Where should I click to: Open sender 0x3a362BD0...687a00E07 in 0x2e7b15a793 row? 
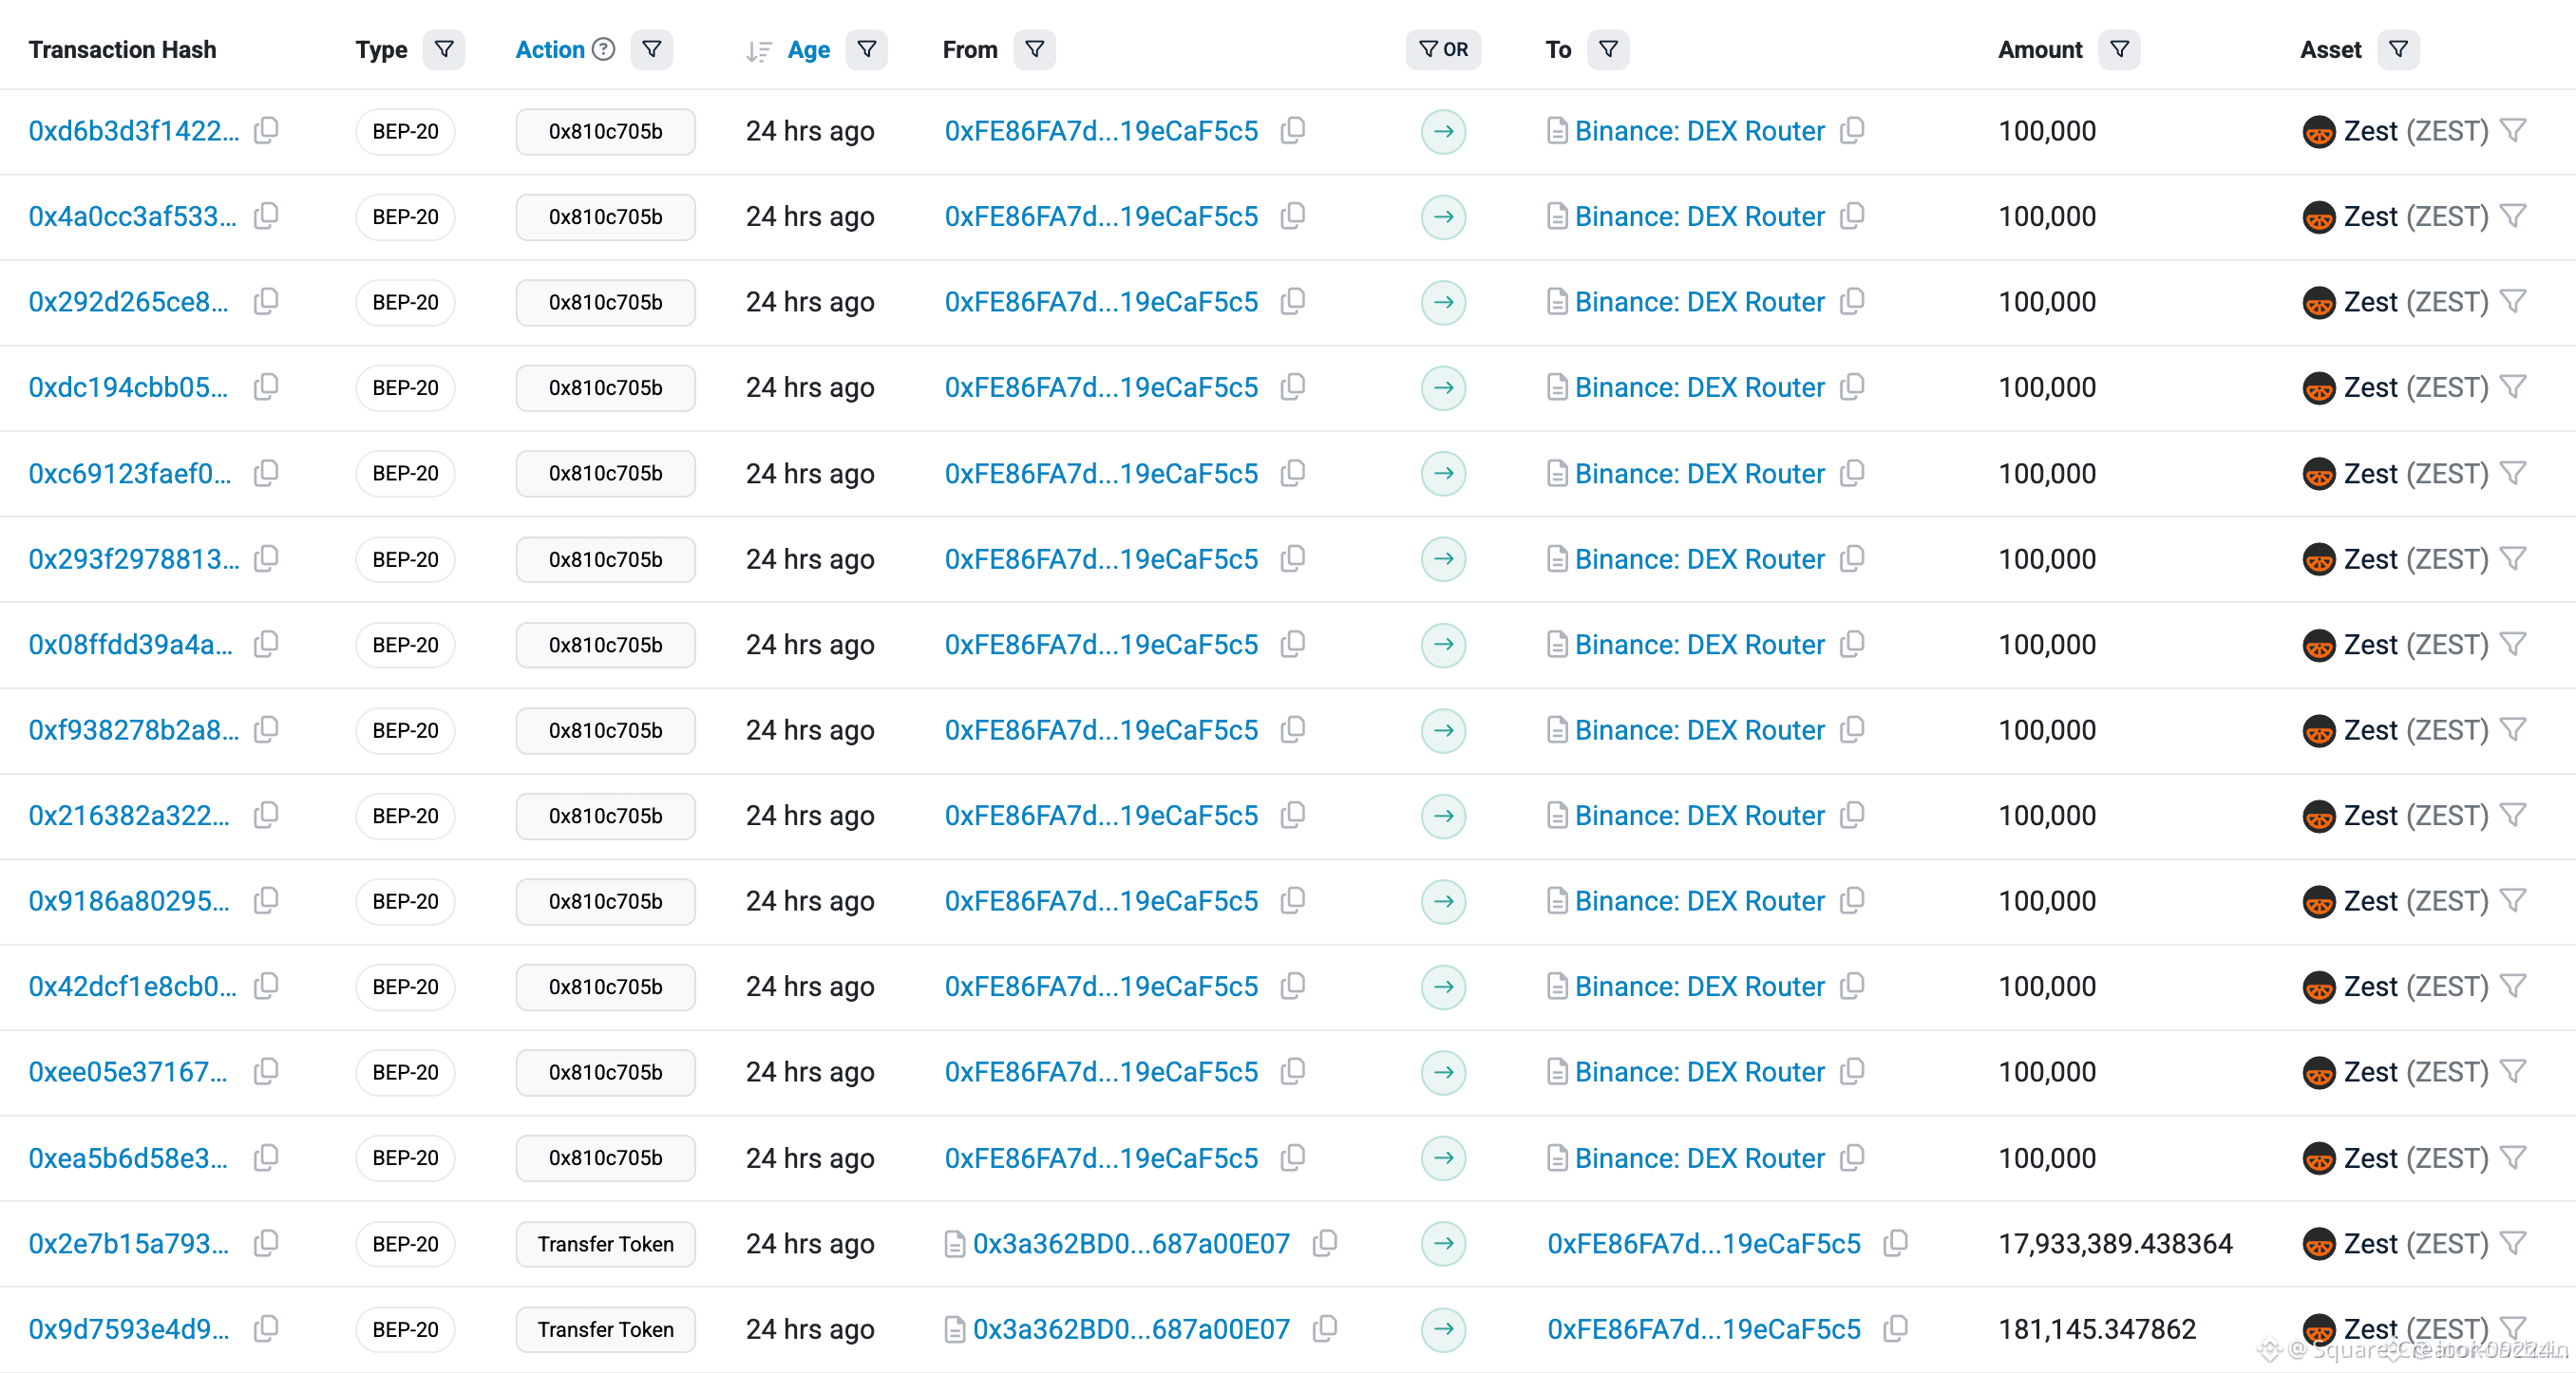1131,1244
